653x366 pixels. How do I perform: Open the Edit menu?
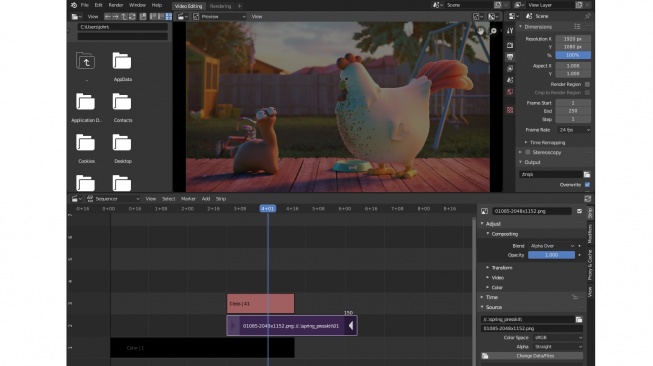point(98,5)
